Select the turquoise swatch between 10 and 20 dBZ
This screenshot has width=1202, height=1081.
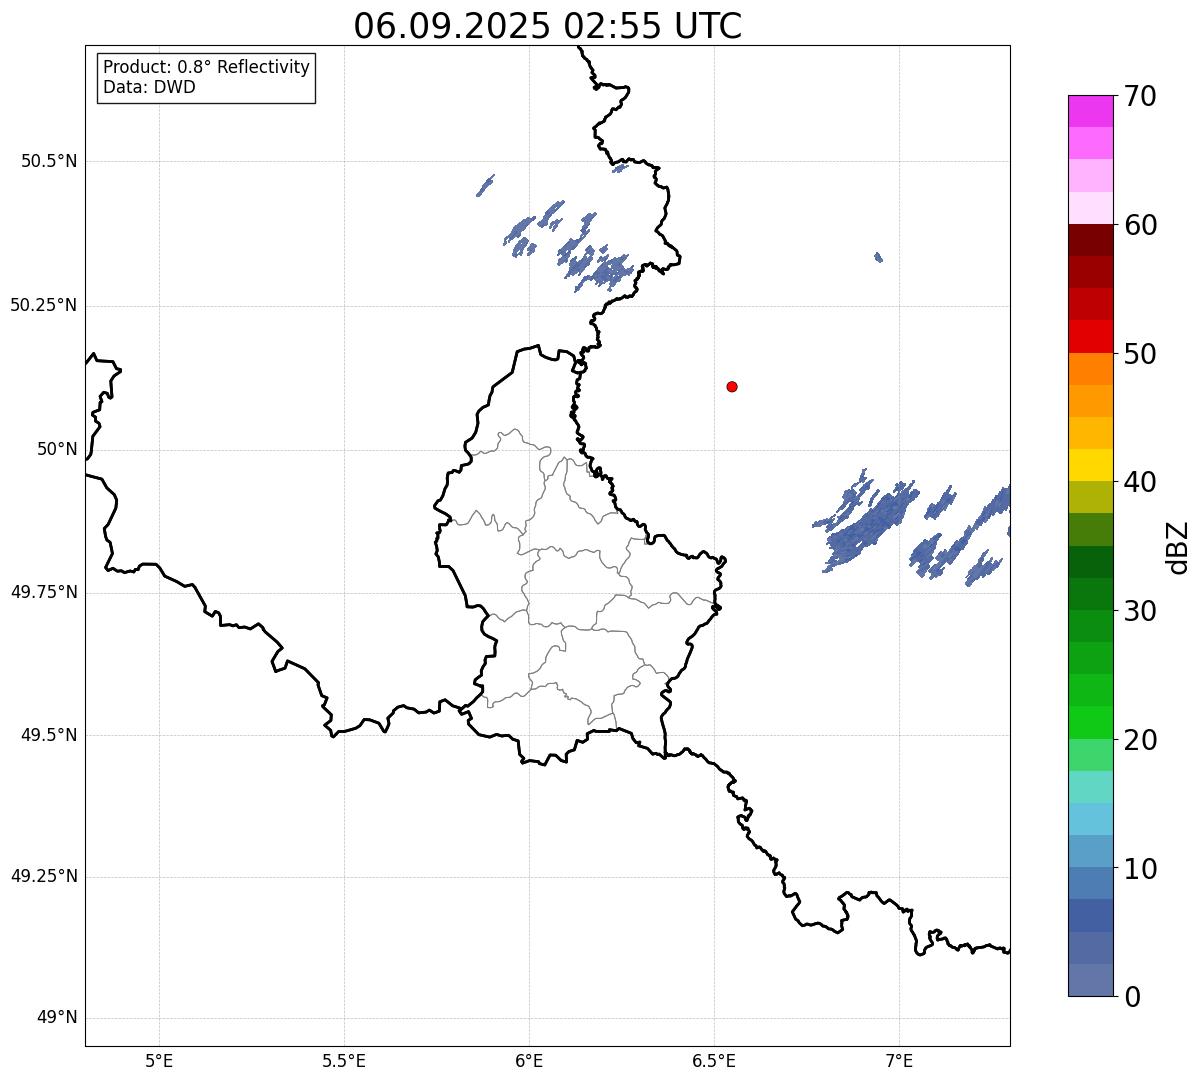coord(1090,787)
